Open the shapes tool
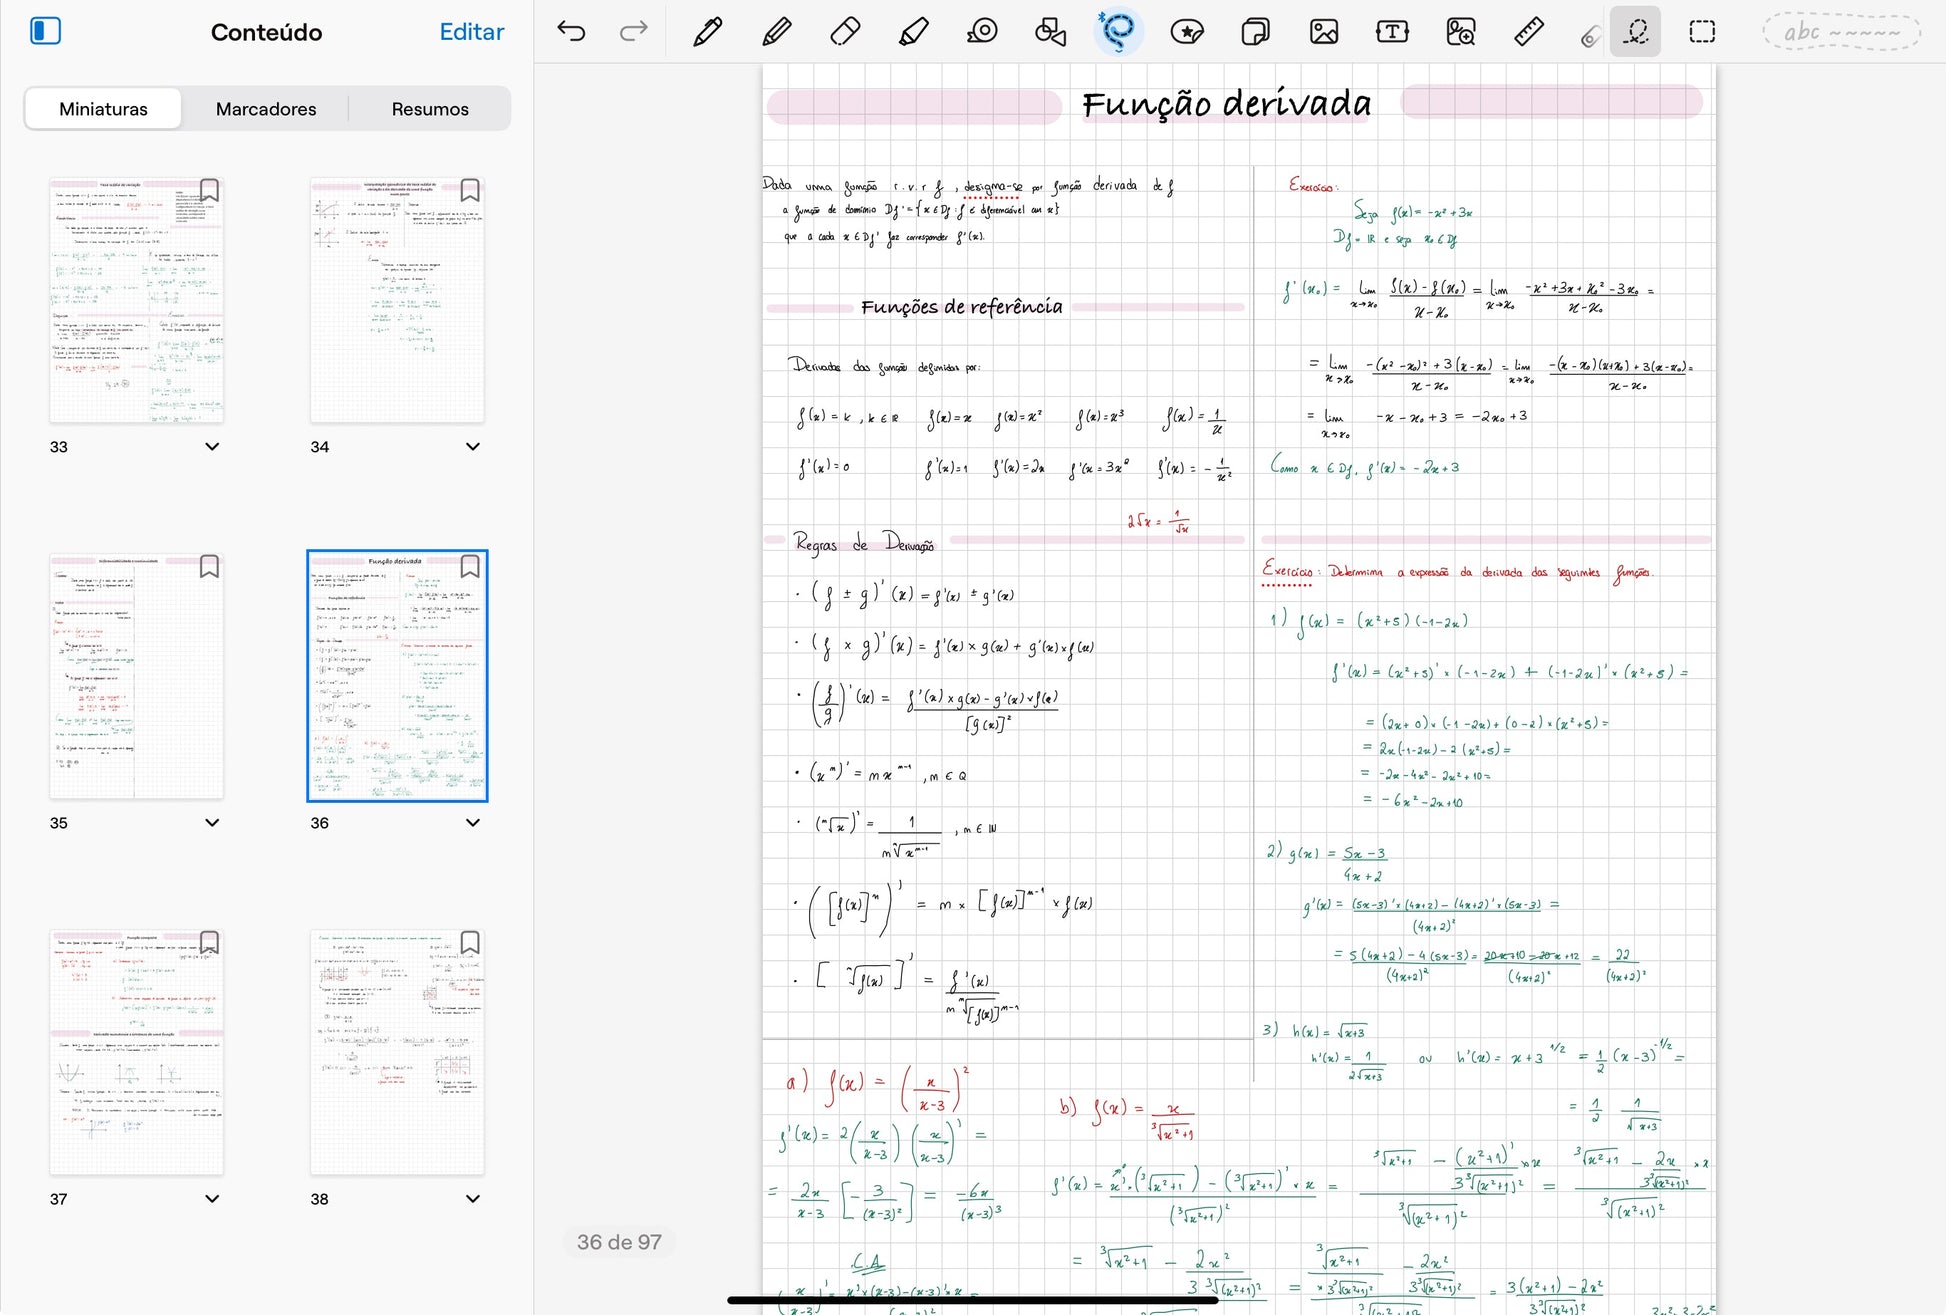Screen dimensions: 1946x1315 [x=1050, y=32]
